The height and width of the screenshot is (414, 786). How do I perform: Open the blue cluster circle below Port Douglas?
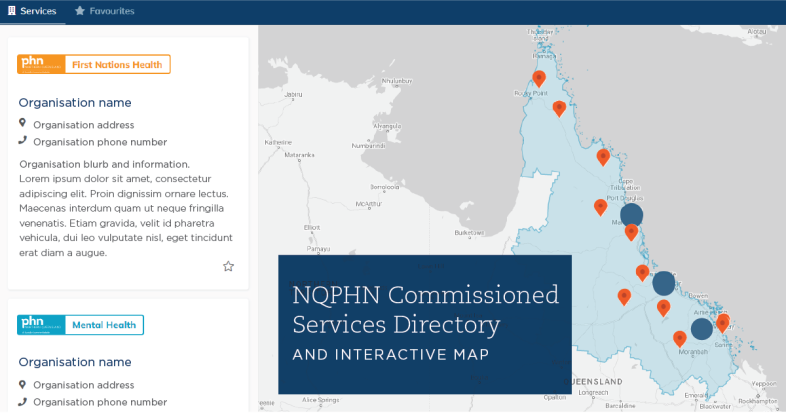pyautogui.click(x=632, y=215)
